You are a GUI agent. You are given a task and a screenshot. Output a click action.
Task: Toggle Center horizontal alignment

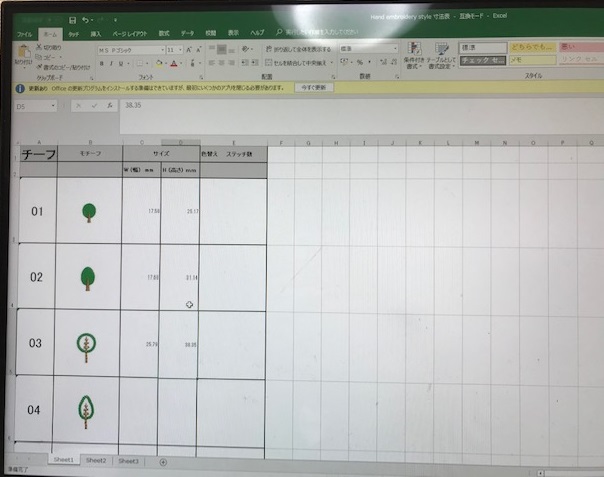click(x=221, y=62)
